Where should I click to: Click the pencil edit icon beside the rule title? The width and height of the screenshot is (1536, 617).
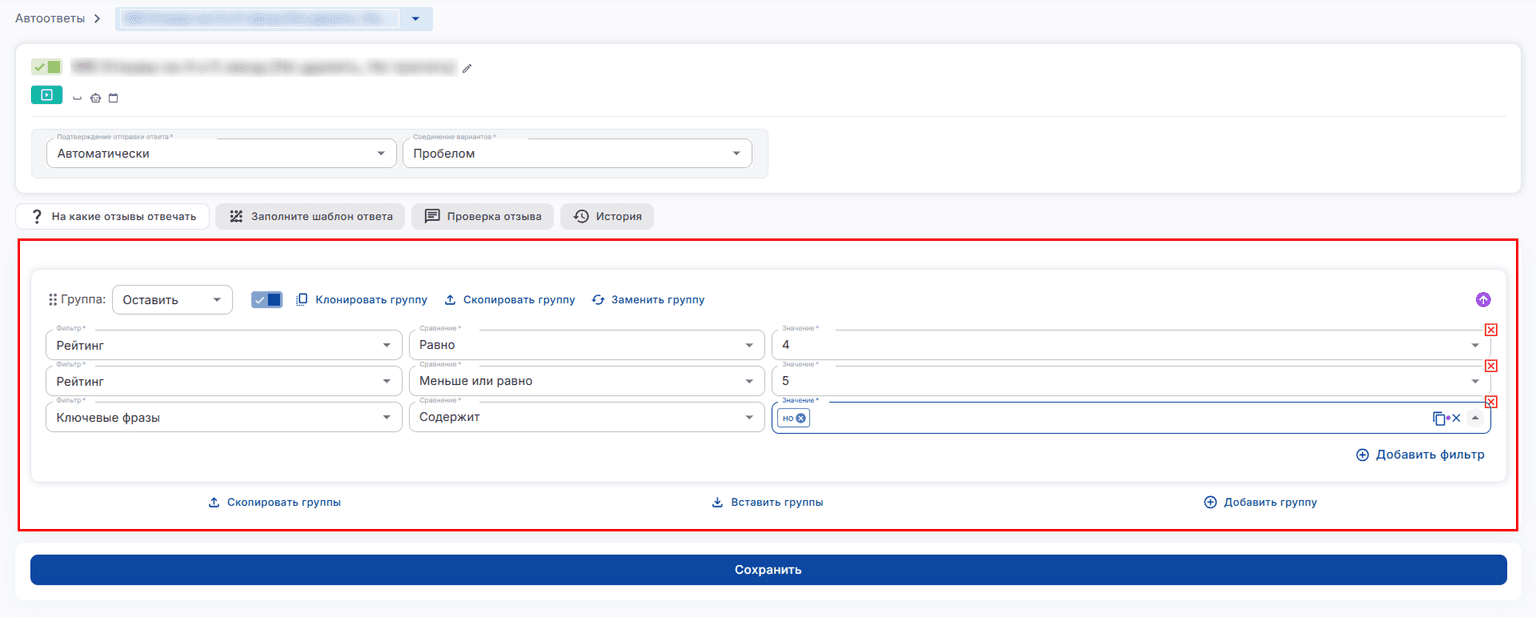(466, 69)
